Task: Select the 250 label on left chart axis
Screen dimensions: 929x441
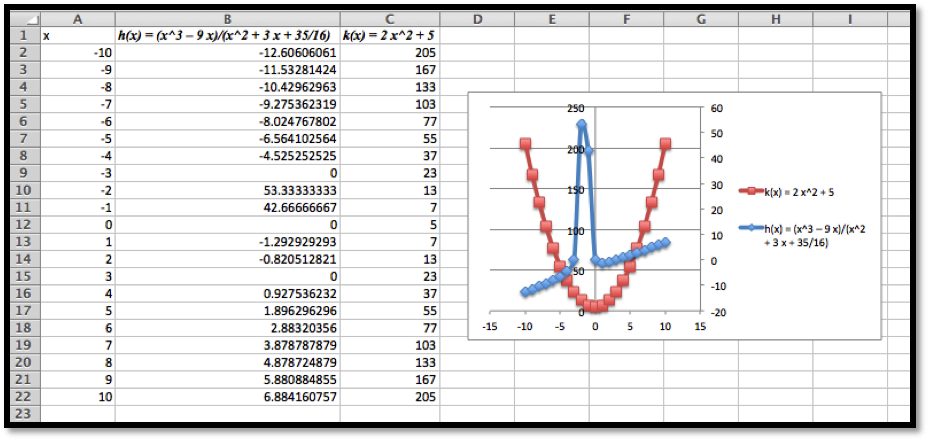Action: coord(574,108)
